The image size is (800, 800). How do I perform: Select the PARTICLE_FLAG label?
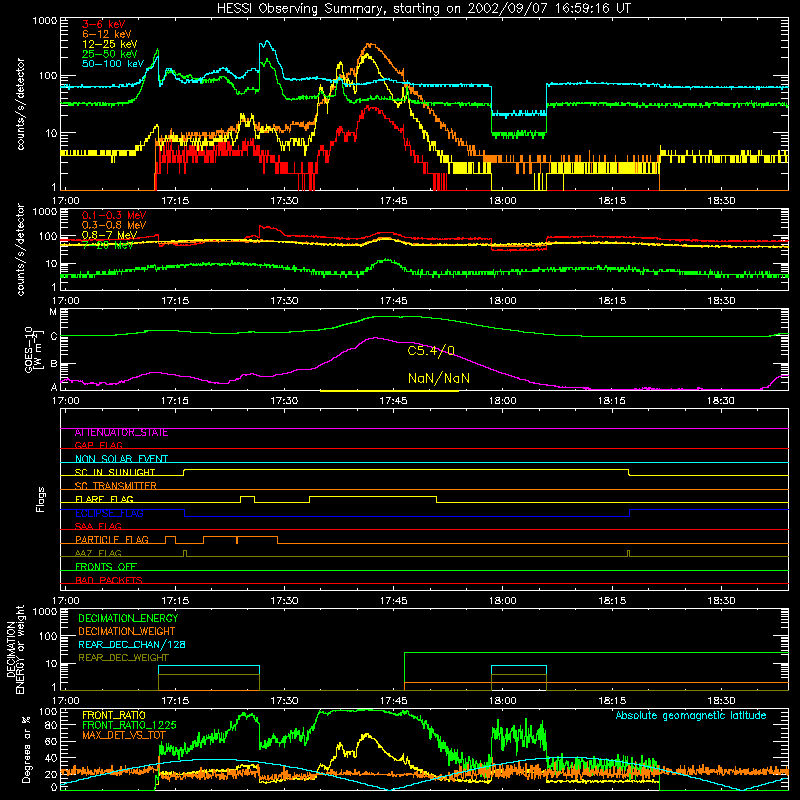click(x=112, y=540)
